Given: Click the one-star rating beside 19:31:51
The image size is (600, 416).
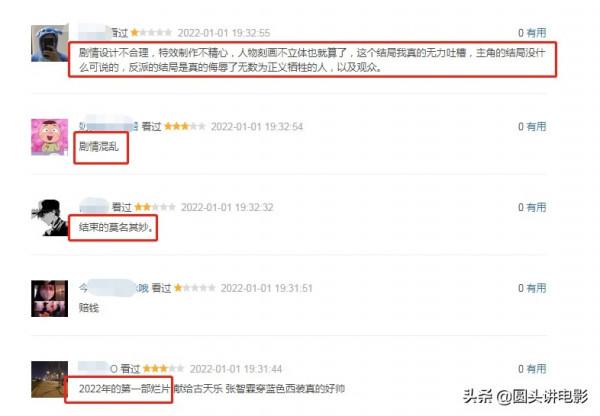Looking at the screenshot, I should pos(195,288).
